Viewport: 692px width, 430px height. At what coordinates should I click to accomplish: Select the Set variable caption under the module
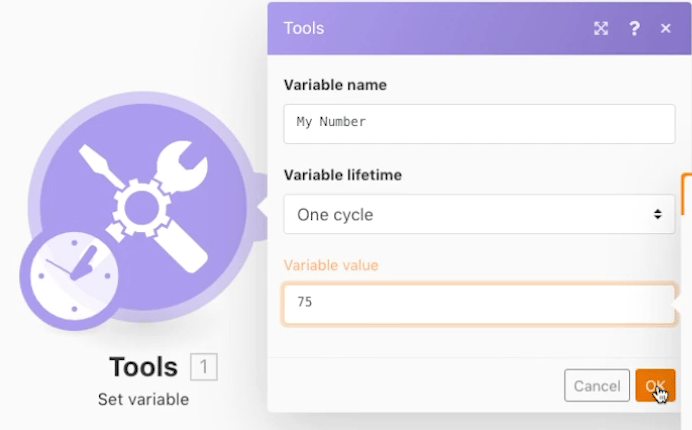[x=143, y=400]
